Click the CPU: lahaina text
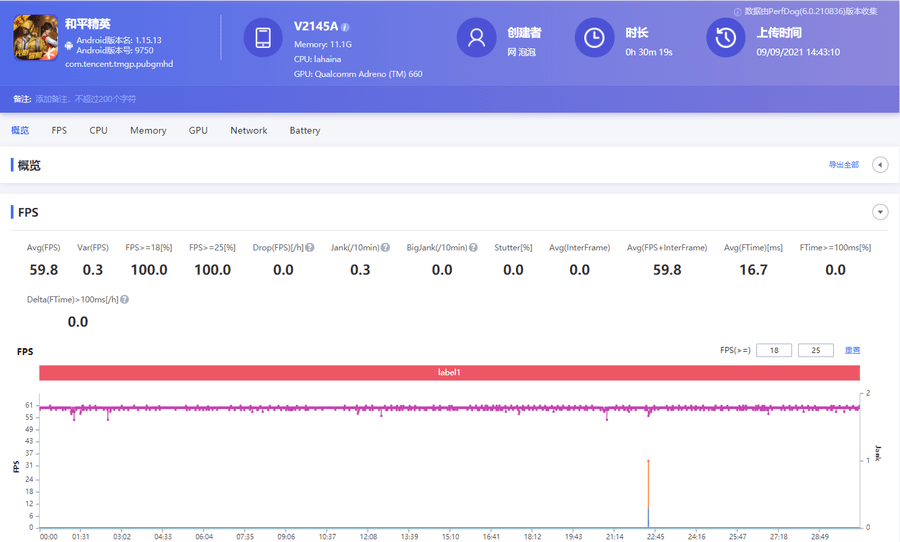900x542 pixels. click(317, 59)
